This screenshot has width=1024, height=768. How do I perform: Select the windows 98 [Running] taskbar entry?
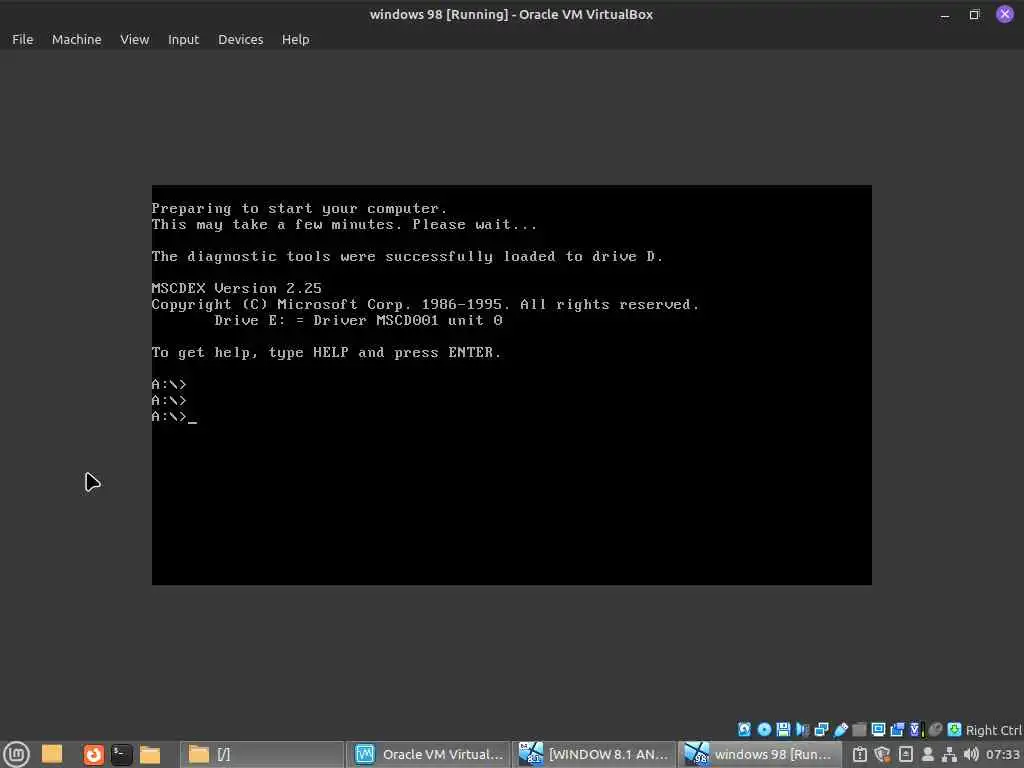point(760,754)
